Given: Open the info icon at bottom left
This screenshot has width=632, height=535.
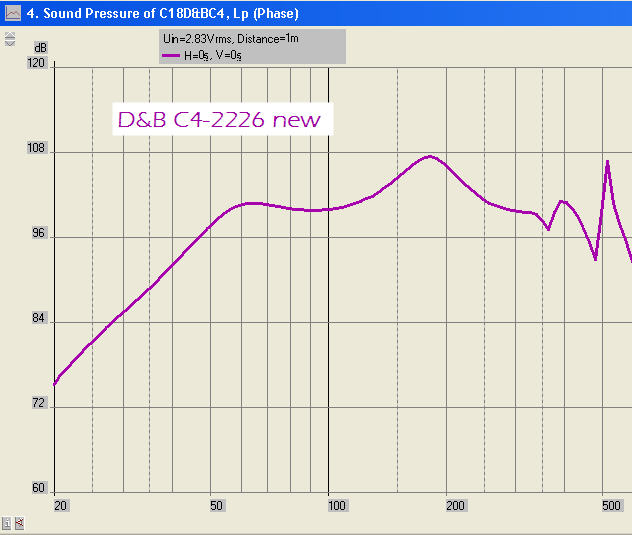Looking at the screenshot, I should [6, 523].
